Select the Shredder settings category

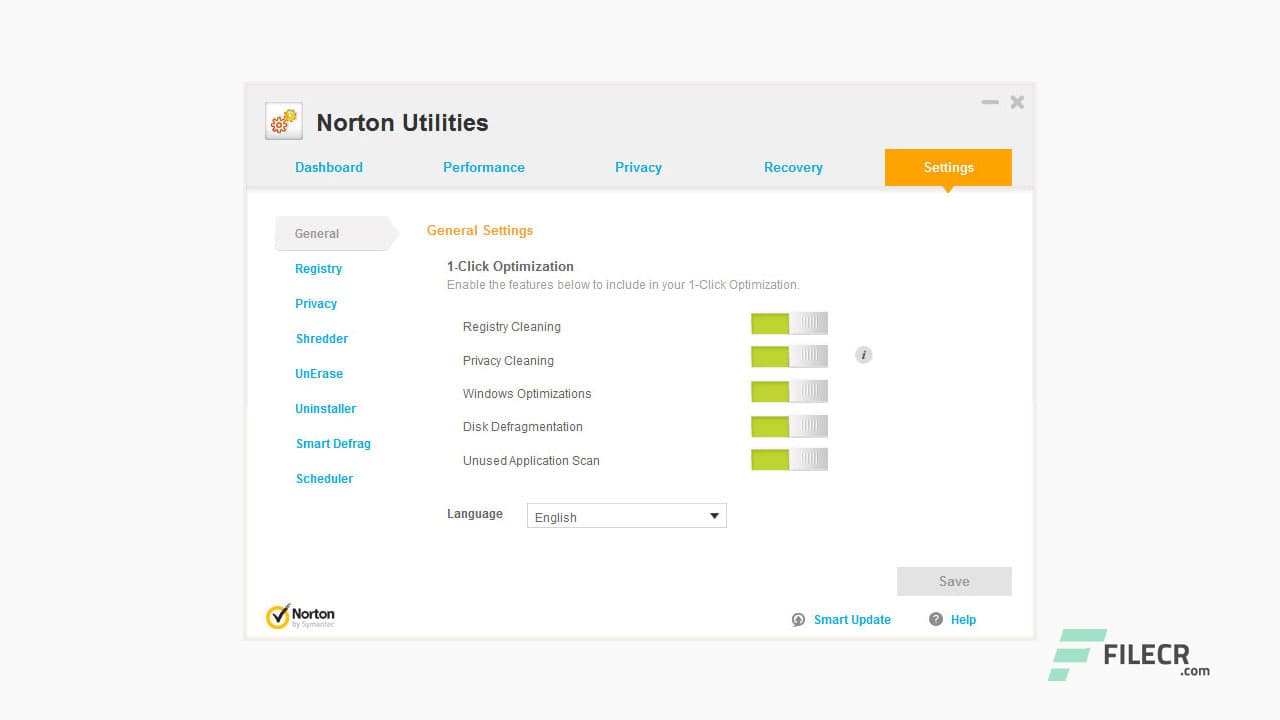pyautogui.click(x=321, y=338)
